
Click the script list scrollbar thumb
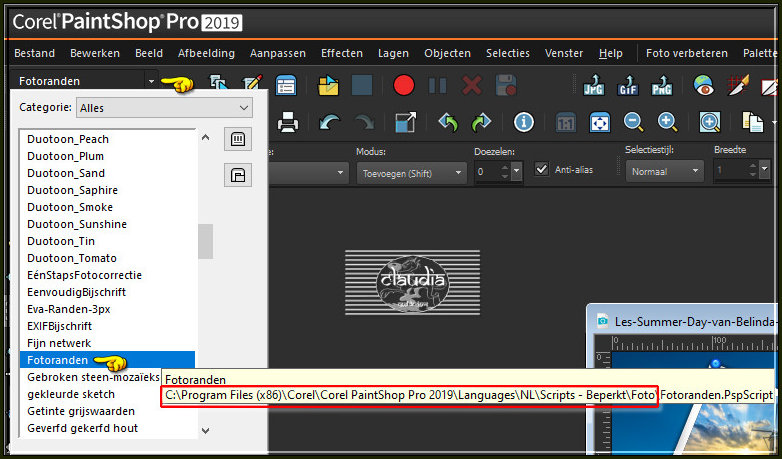point(205,241)
